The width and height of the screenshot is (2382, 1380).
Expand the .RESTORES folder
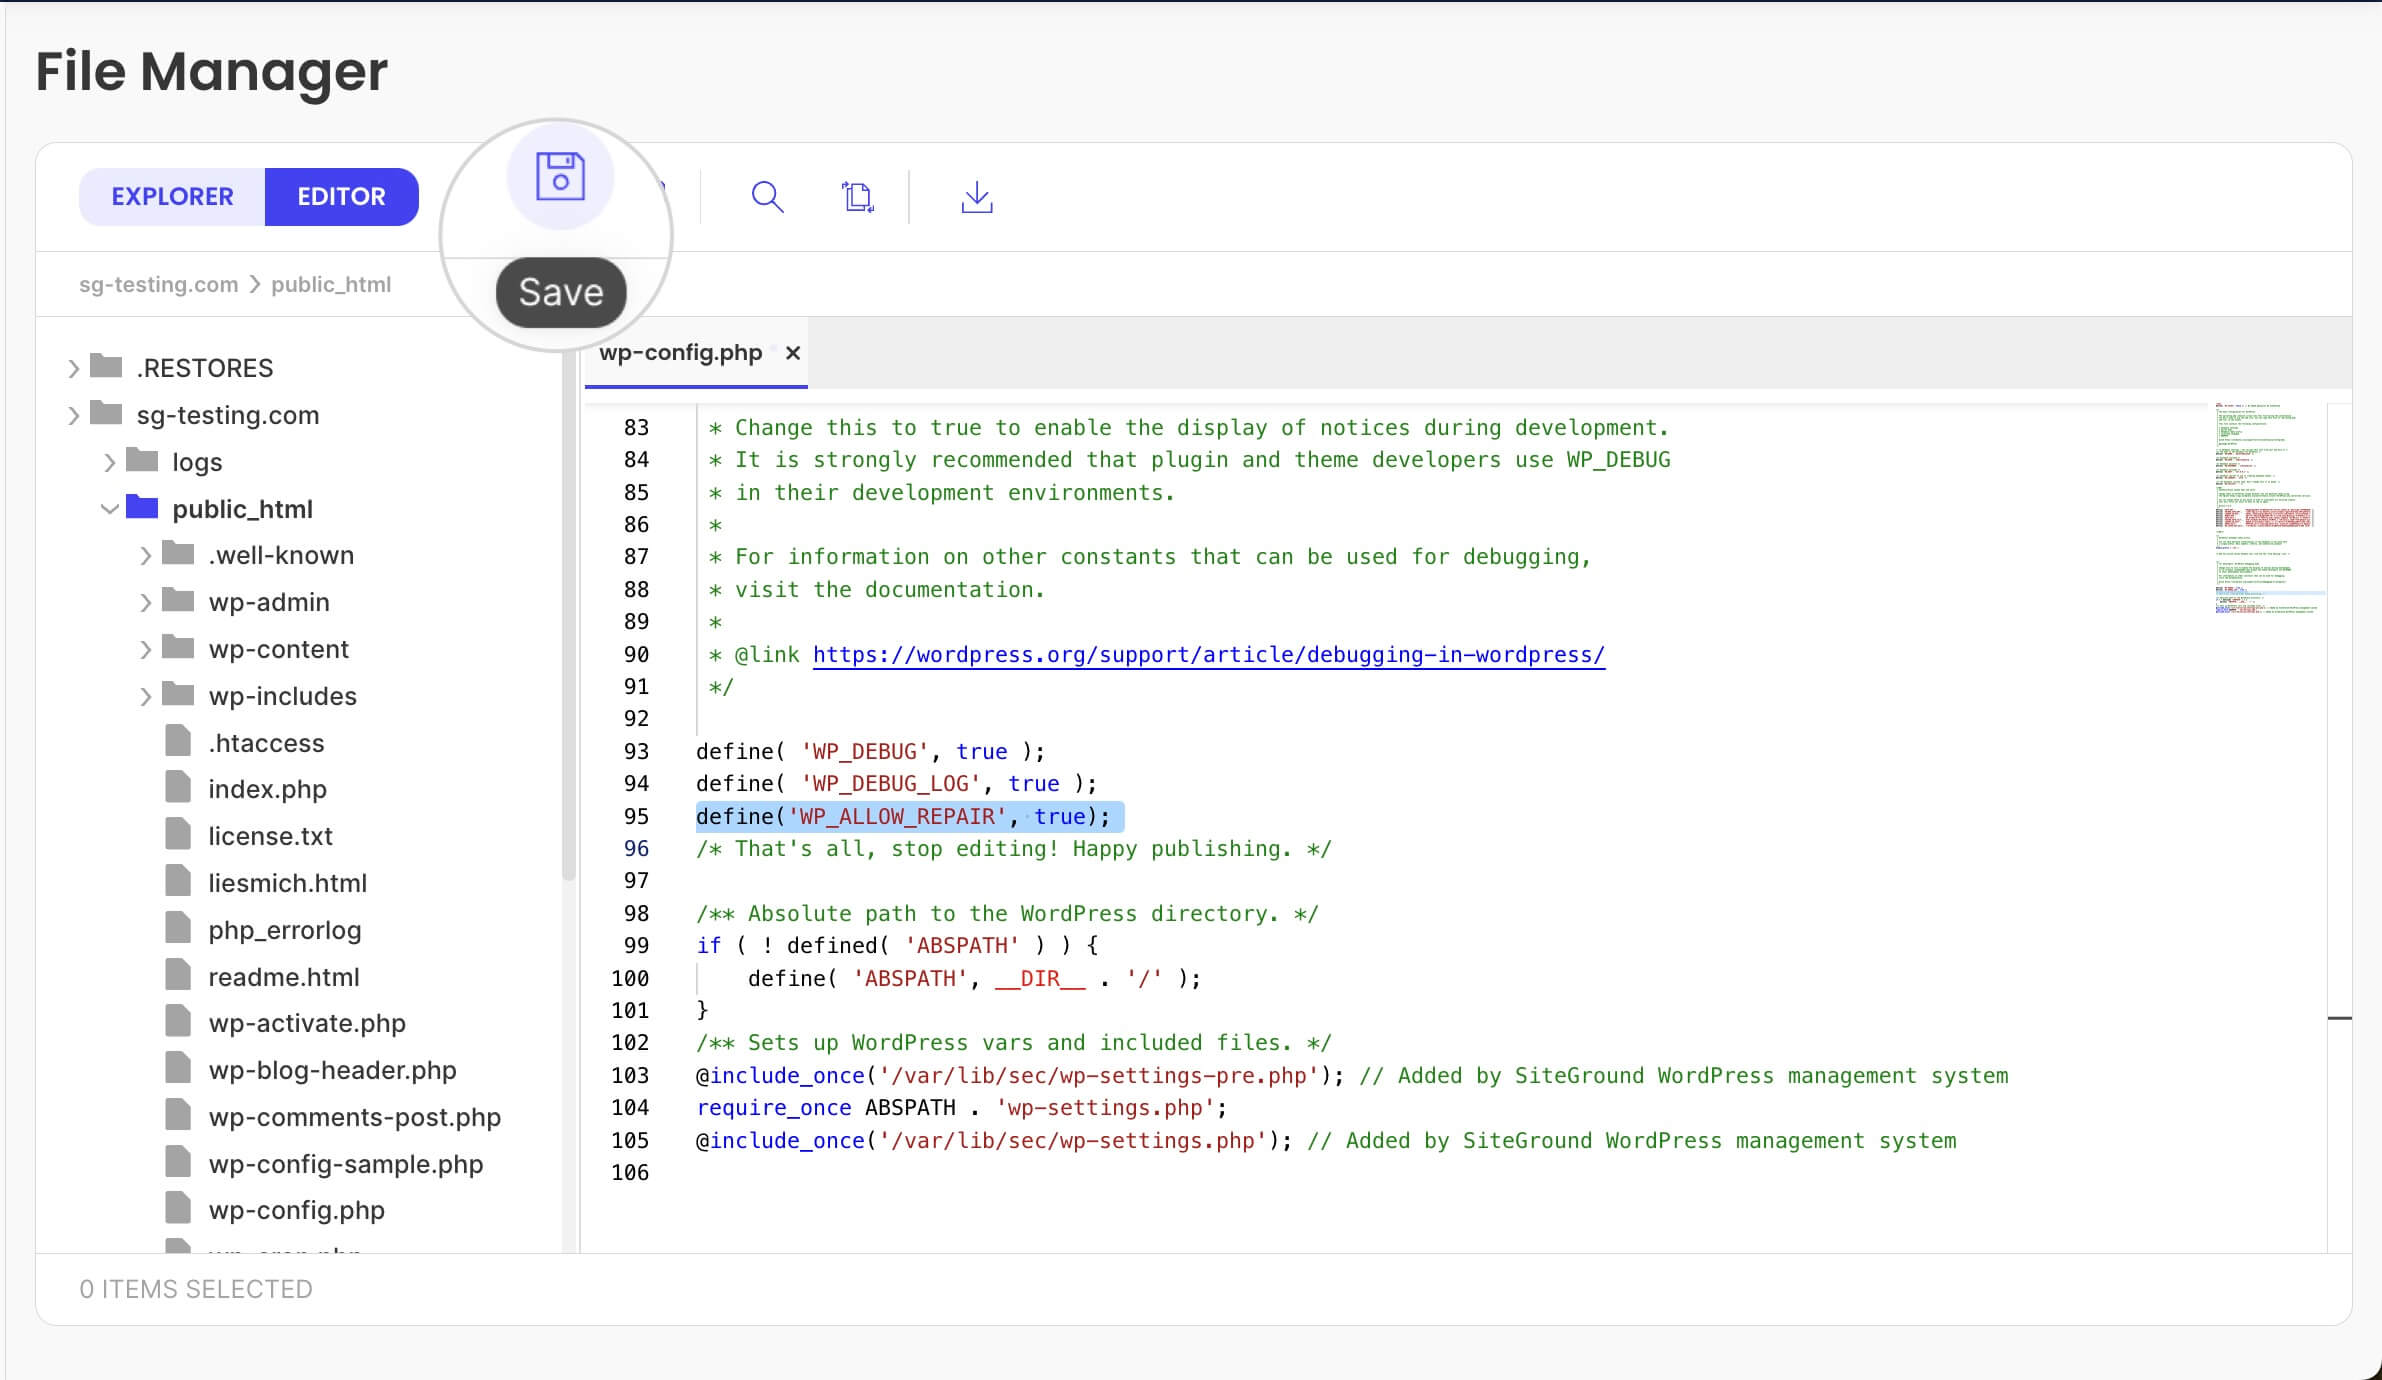point(73,368)
